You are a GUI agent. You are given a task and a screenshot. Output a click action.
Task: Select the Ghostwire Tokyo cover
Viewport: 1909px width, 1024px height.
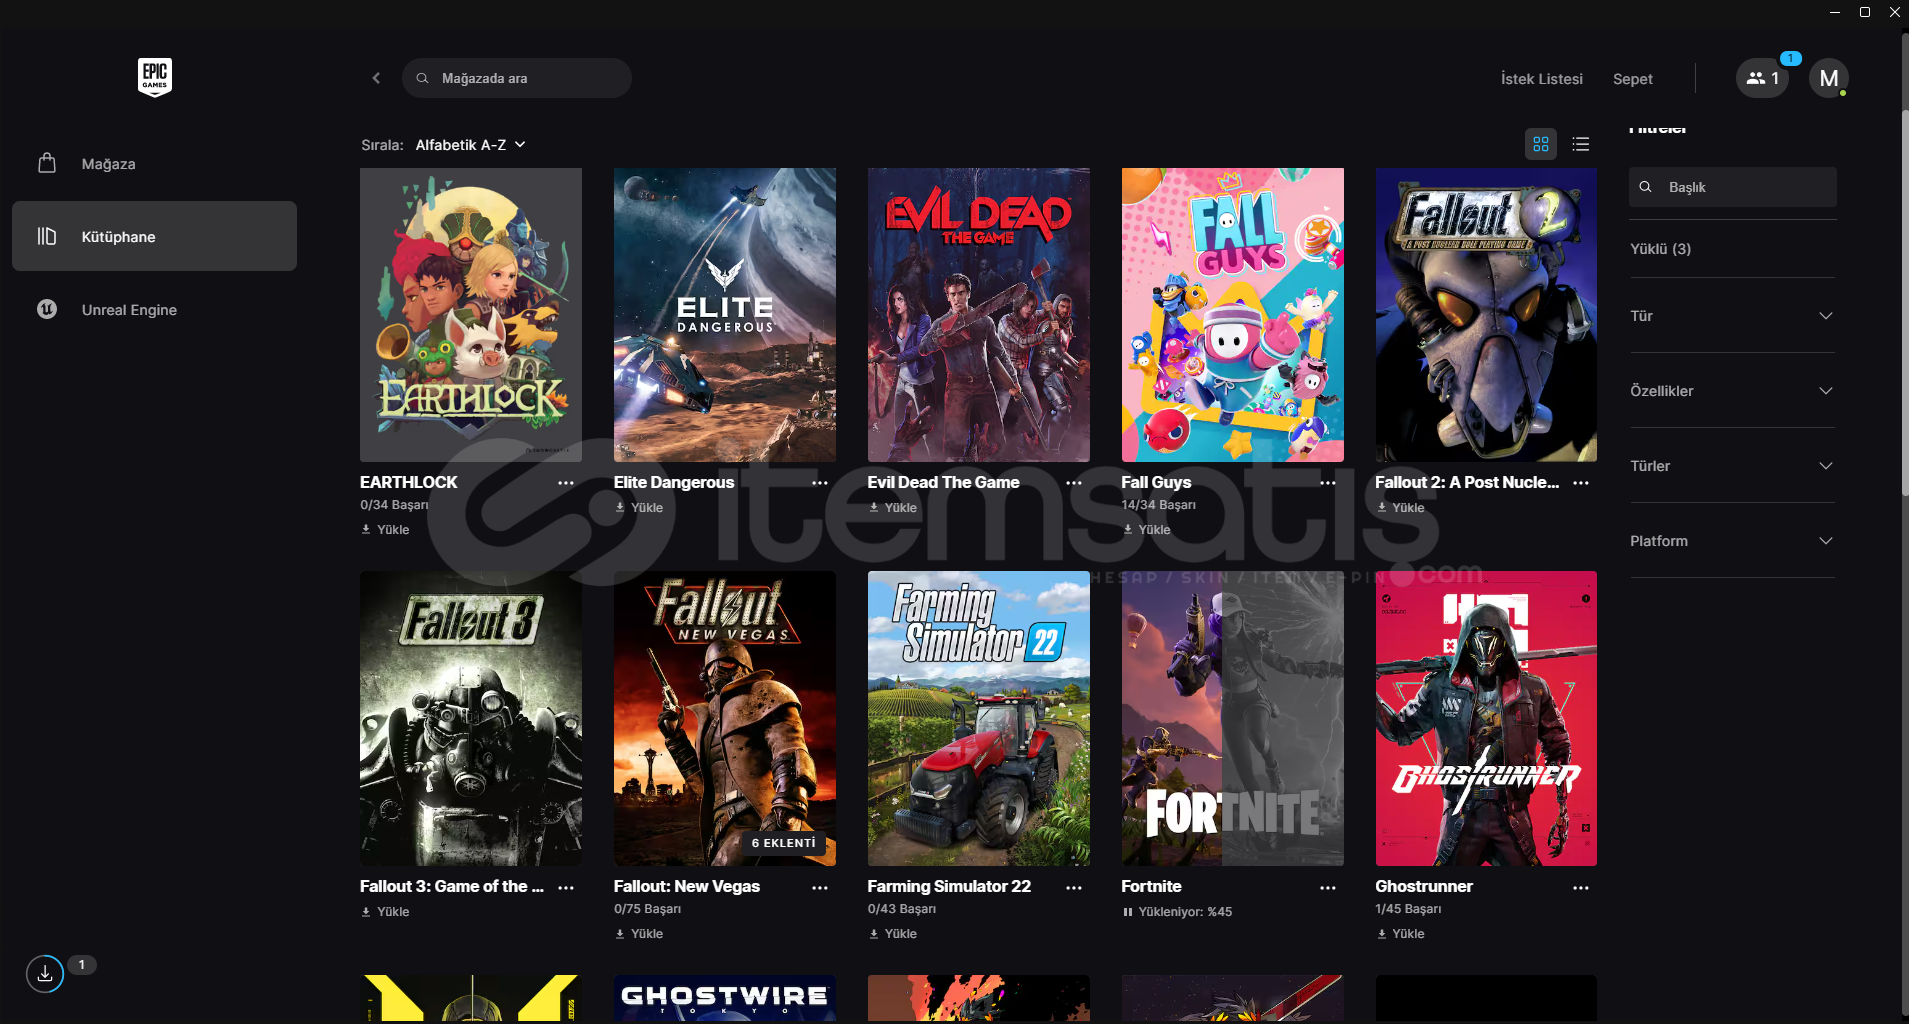[725, 998]
